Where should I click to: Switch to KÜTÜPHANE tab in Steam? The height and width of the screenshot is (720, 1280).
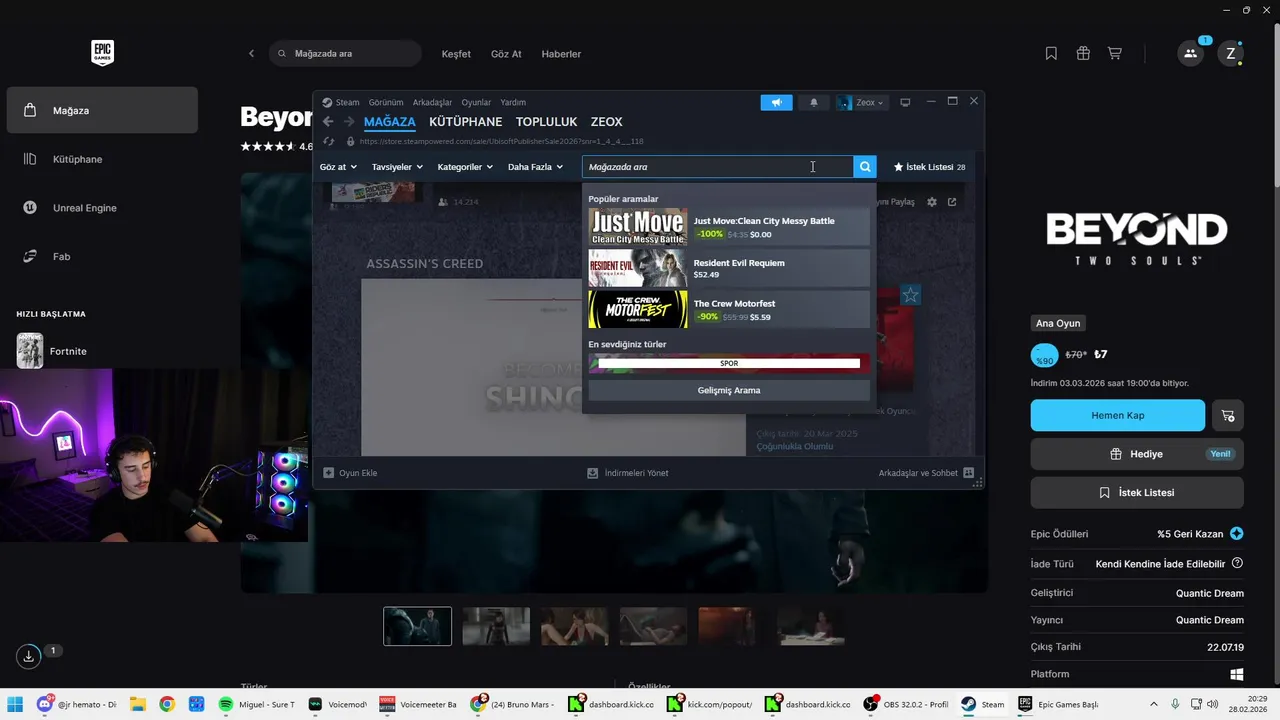(x=466, y=122)
